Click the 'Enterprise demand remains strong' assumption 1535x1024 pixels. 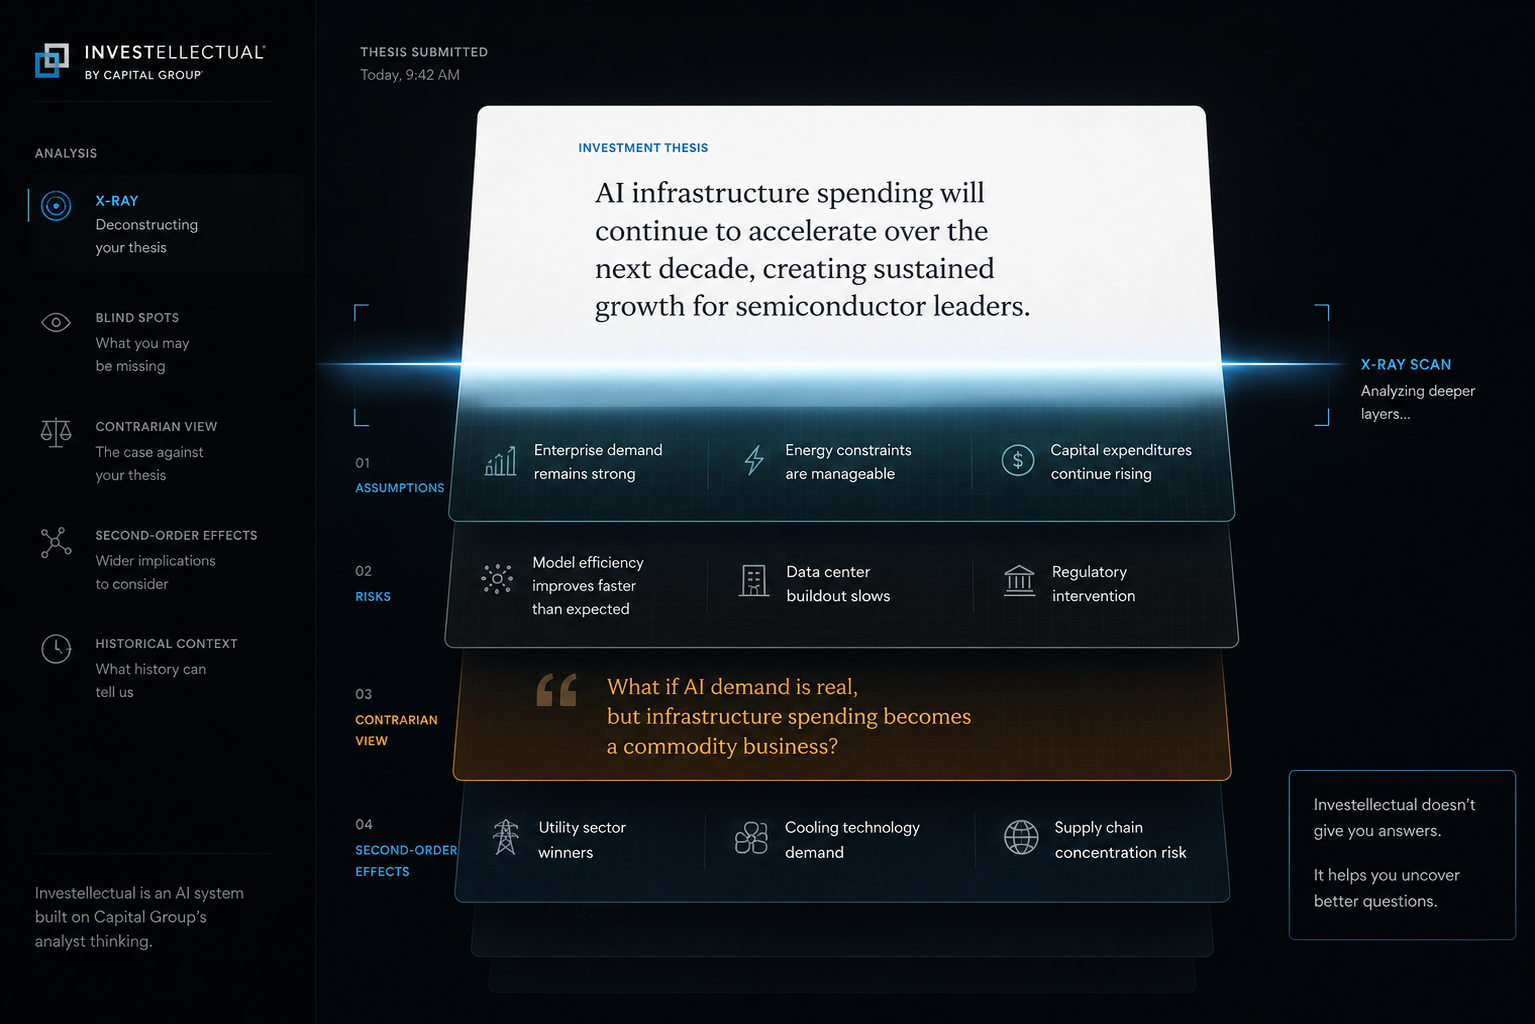[x=598, y=462]
